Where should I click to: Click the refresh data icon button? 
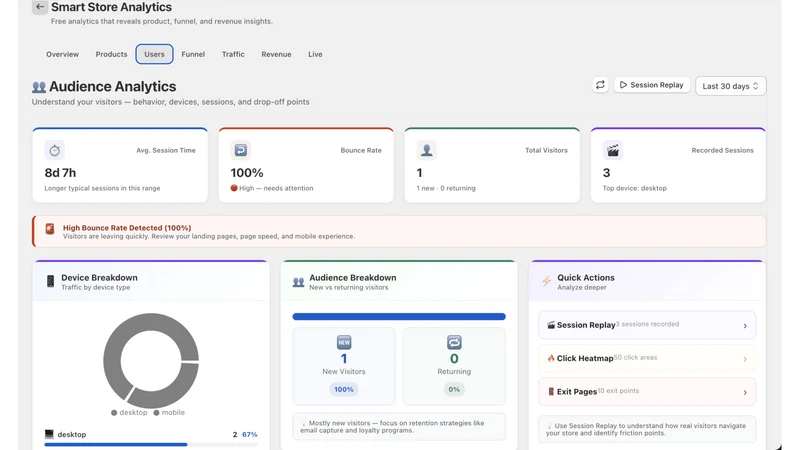[x=600, y=85]
